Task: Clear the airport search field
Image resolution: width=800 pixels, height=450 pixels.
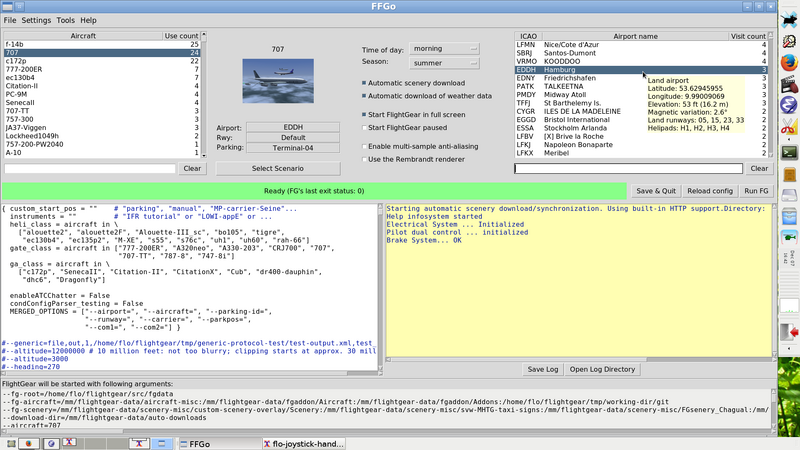Action: (759, 168)
